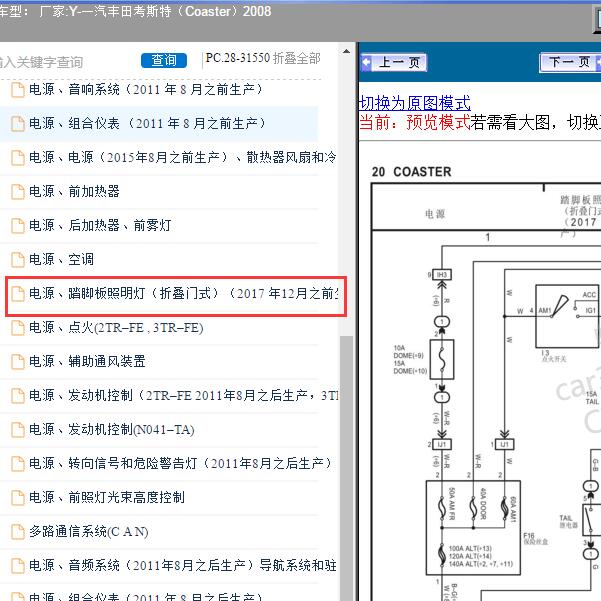Click the 20 COASTER diagram title
Screen dimensions: 601x601
click(x=411, y=172)
